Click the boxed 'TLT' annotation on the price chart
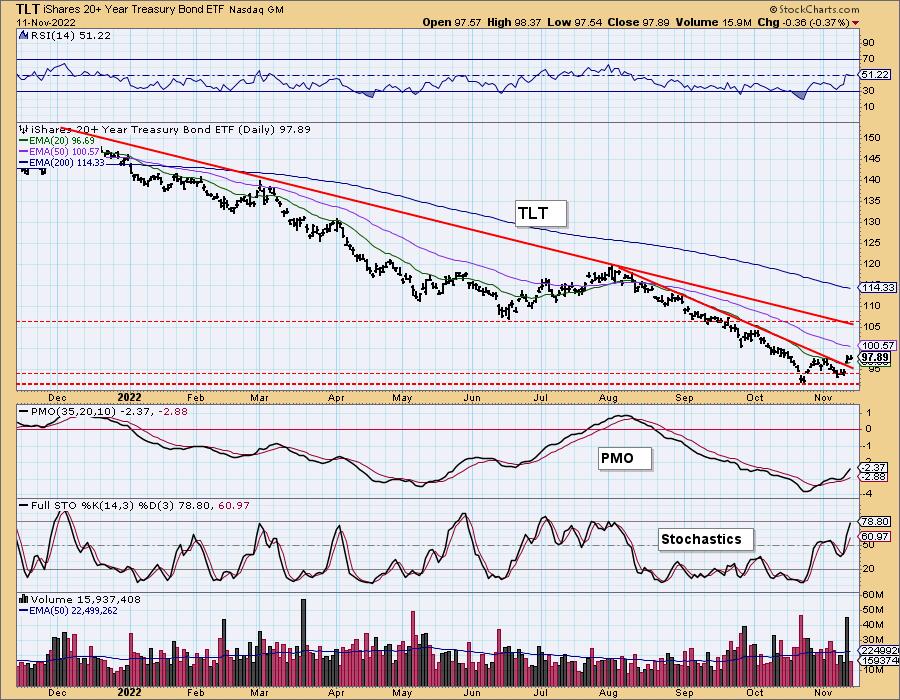The width and height of the screenshot is (900, 700). [x=541, y=213]
